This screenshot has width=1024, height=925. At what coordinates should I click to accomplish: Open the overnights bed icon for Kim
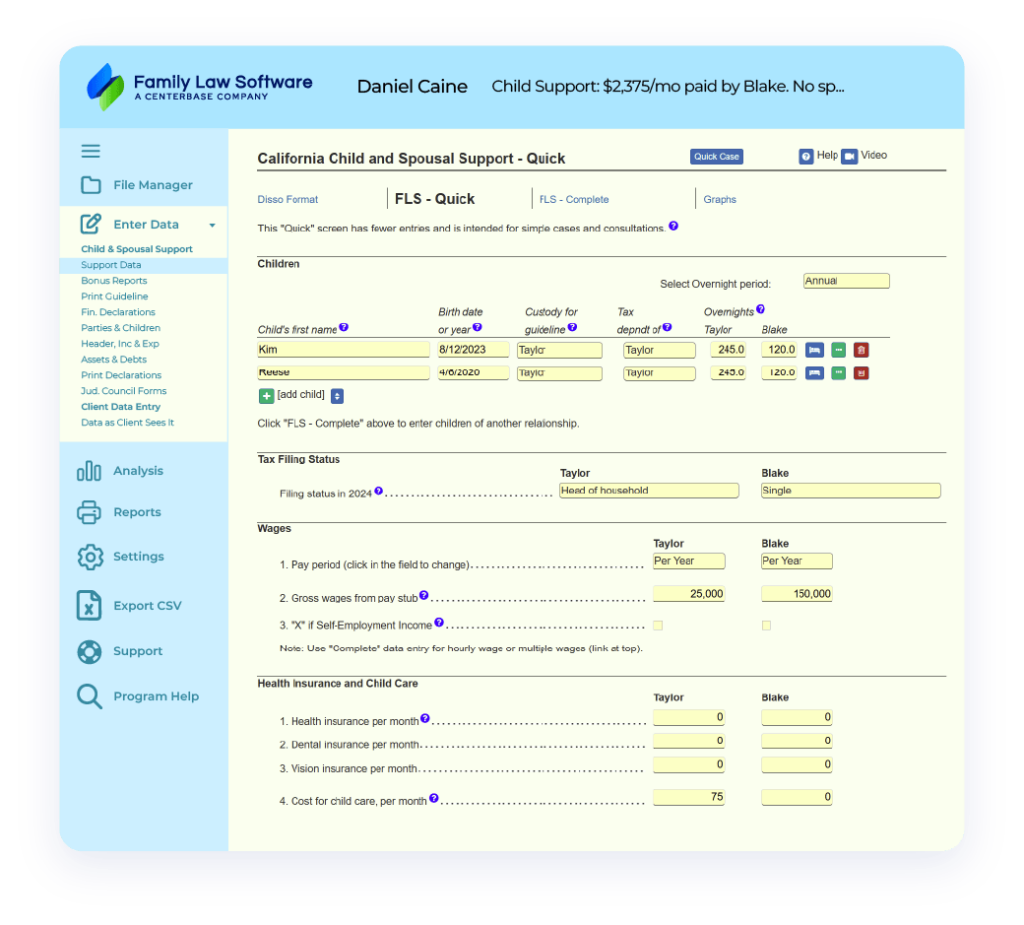(815, 350)
